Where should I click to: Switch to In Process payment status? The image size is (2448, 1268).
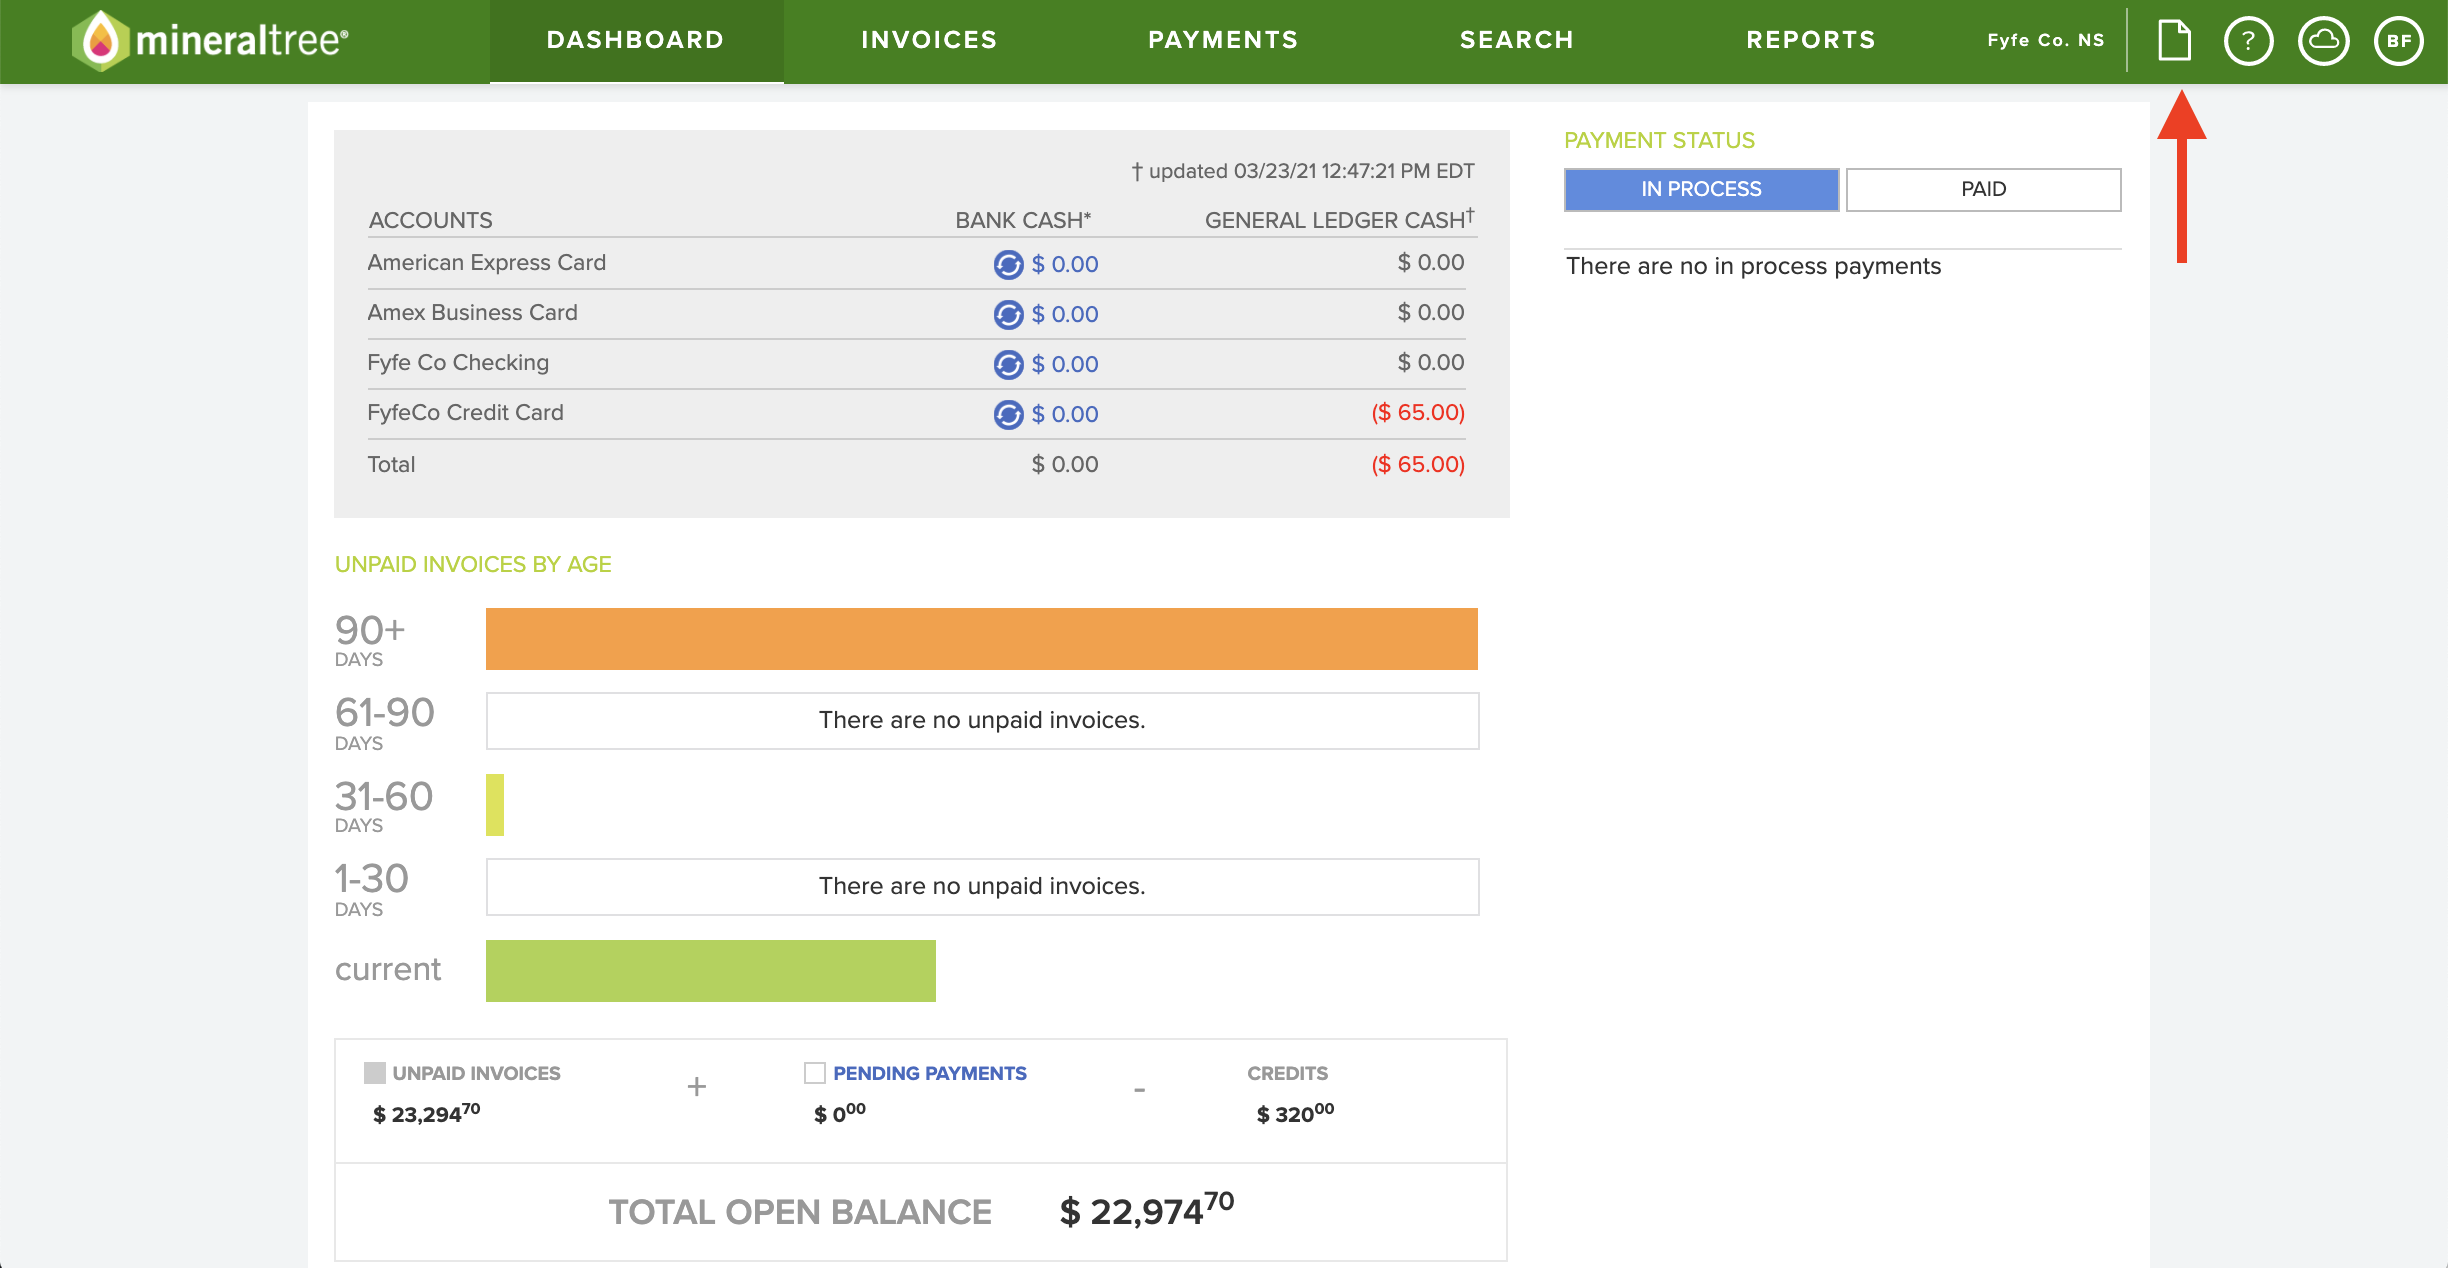click(x=1701, y=189)
